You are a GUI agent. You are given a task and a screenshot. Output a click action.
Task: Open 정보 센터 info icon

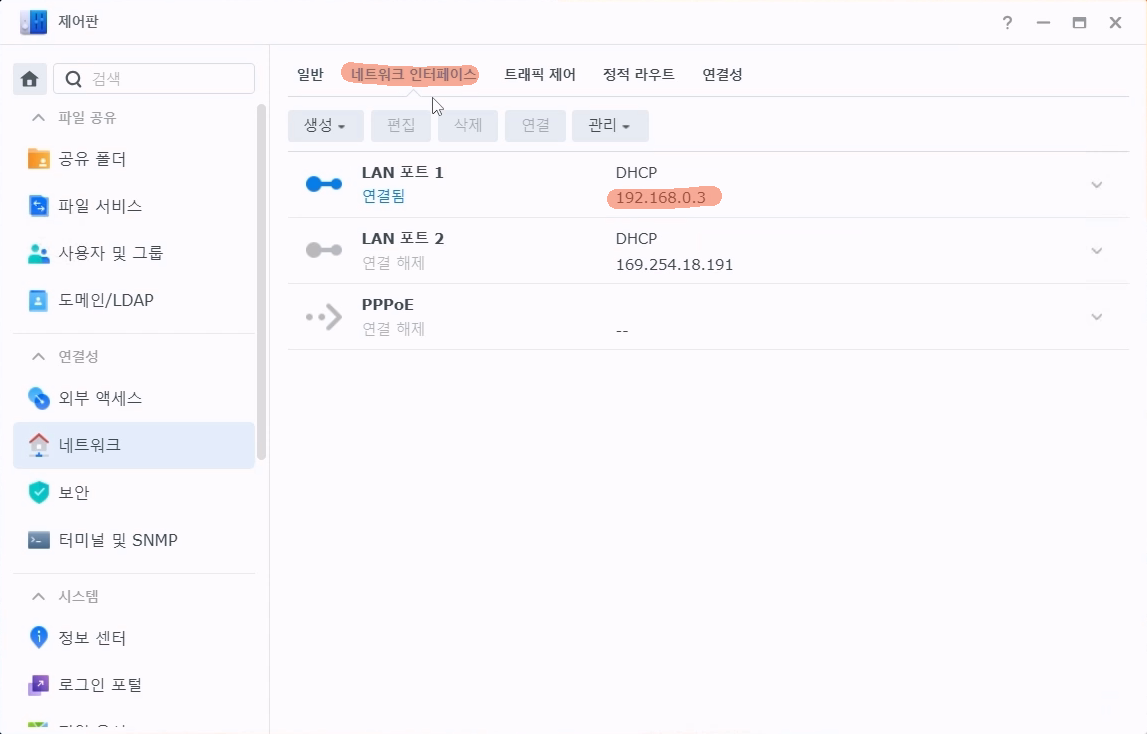pyautogui.click(x=39, y=637)
